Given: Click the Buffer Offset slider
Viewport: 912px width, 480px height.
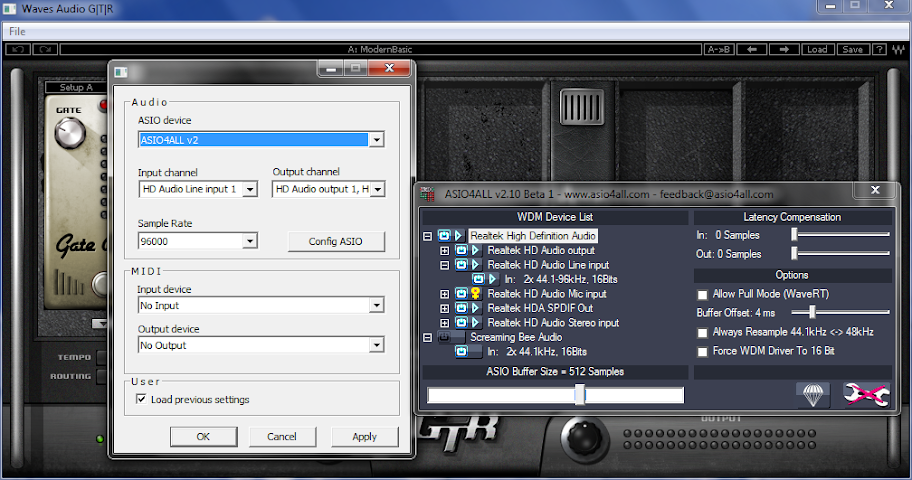Looking at the screenshot, I should pyautogui.click(x=840, y=313).
